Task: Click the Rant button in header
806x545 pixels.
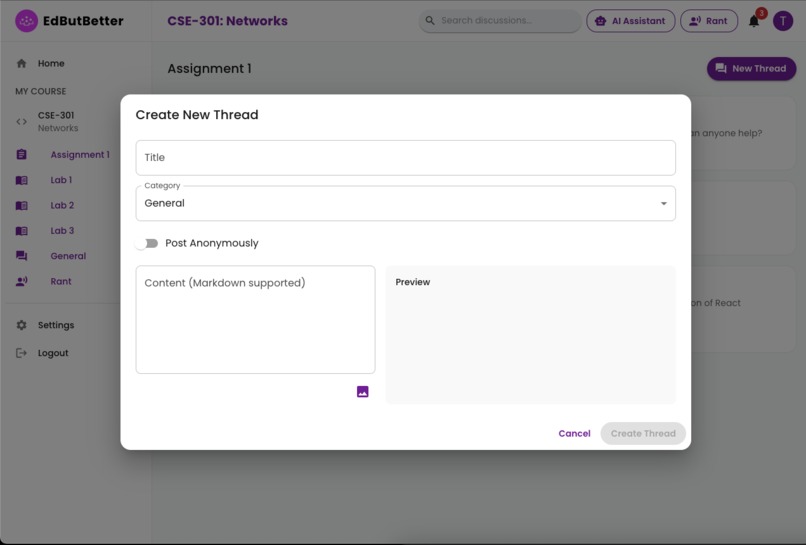Action: click(x=709, y=21)
